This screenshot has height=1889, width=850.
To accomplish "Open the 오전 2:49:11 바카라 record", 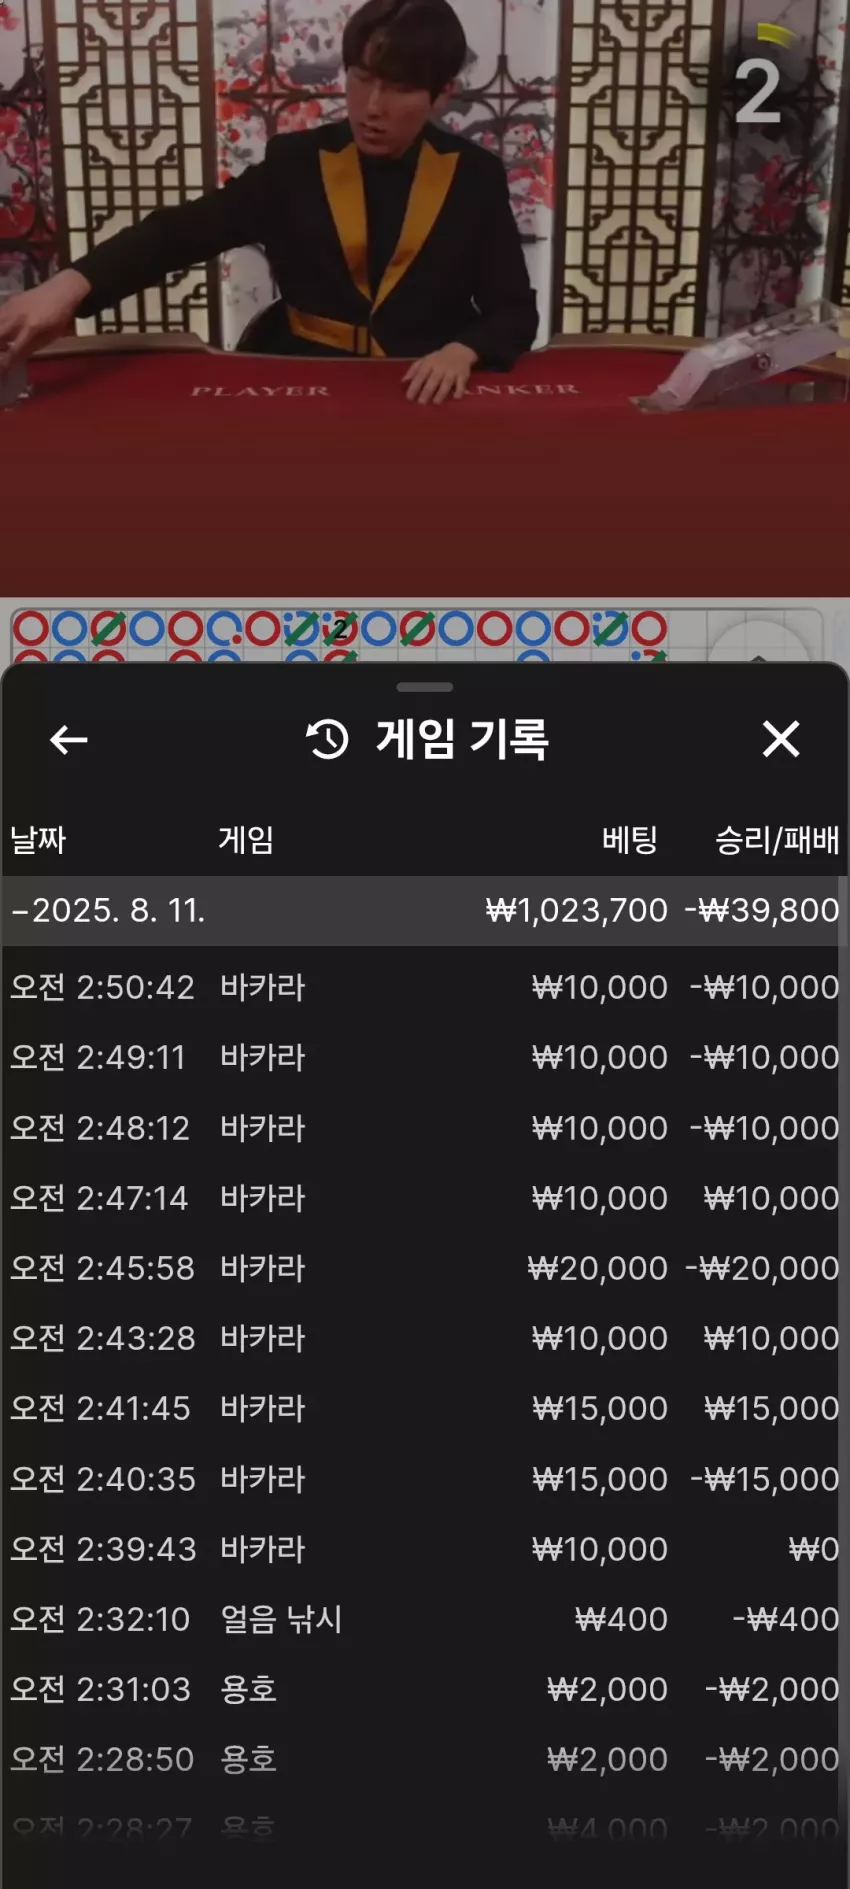I will [x=425, y=1057].
